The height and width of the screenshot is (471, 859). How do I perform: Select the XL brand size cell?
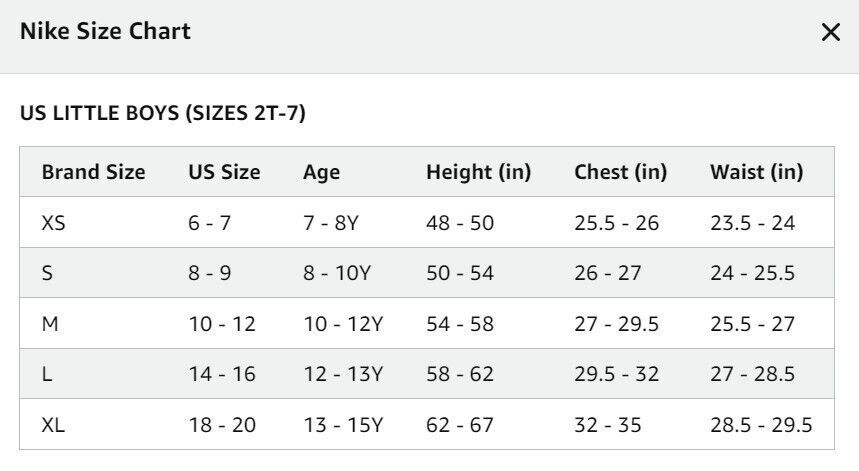pyautogui.click(x=53, y=424)
